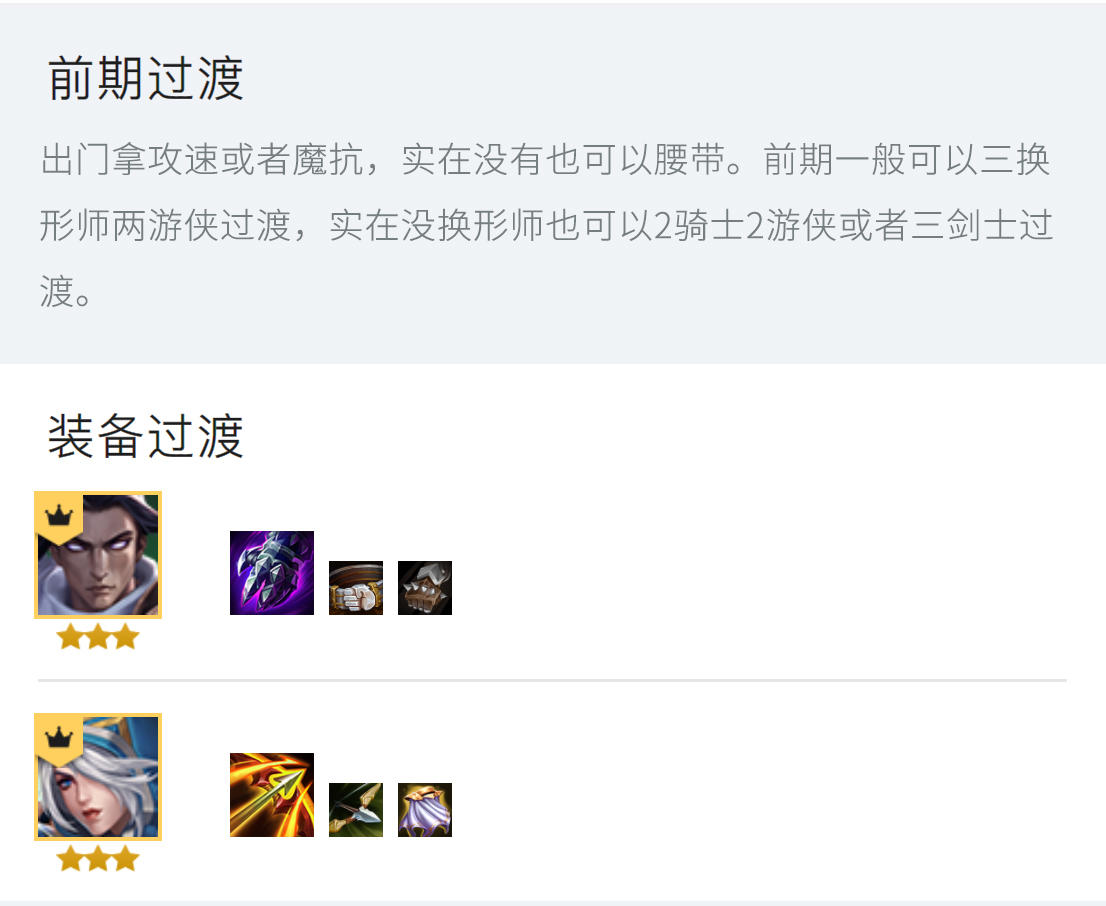
Task: Click three-star rating under female champion
Action: coord(98,859)
